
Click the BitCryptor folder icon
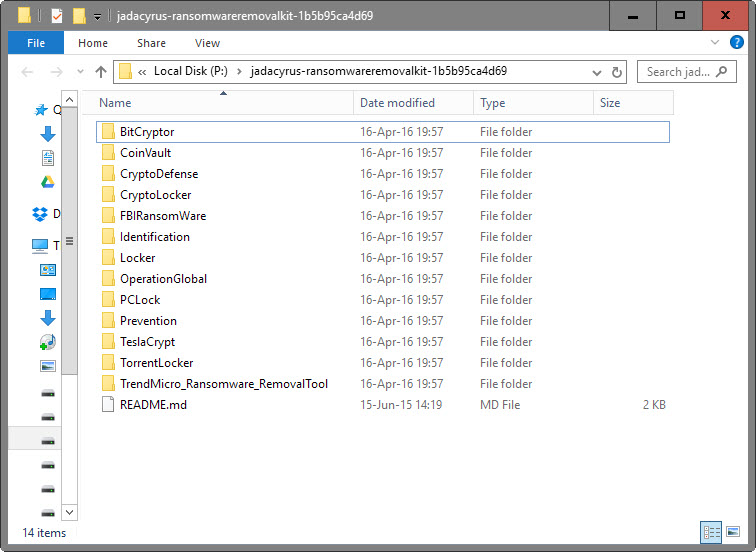click(108, 132)
